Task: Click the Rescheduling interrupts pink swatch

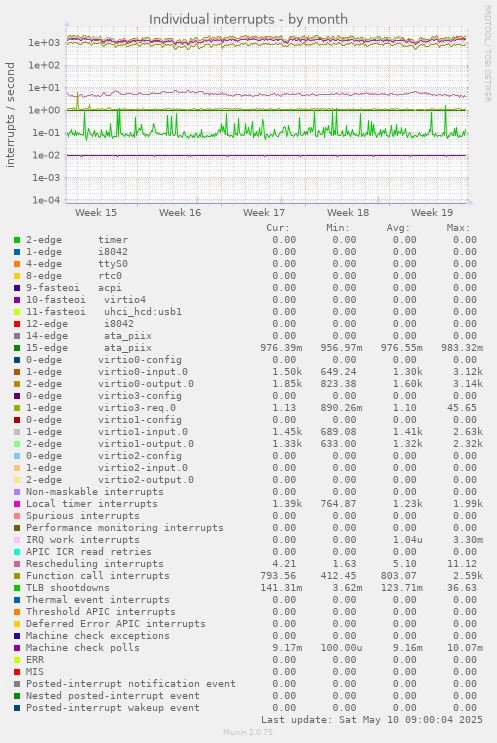Action: (x=17, y=564)
